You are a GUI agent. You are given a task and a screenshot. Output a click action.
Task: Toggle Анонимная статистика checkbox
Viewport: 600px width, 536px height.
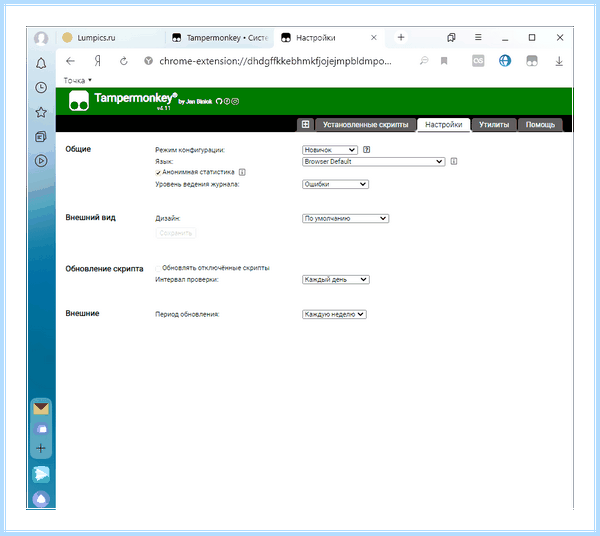(x=158, y=173)
